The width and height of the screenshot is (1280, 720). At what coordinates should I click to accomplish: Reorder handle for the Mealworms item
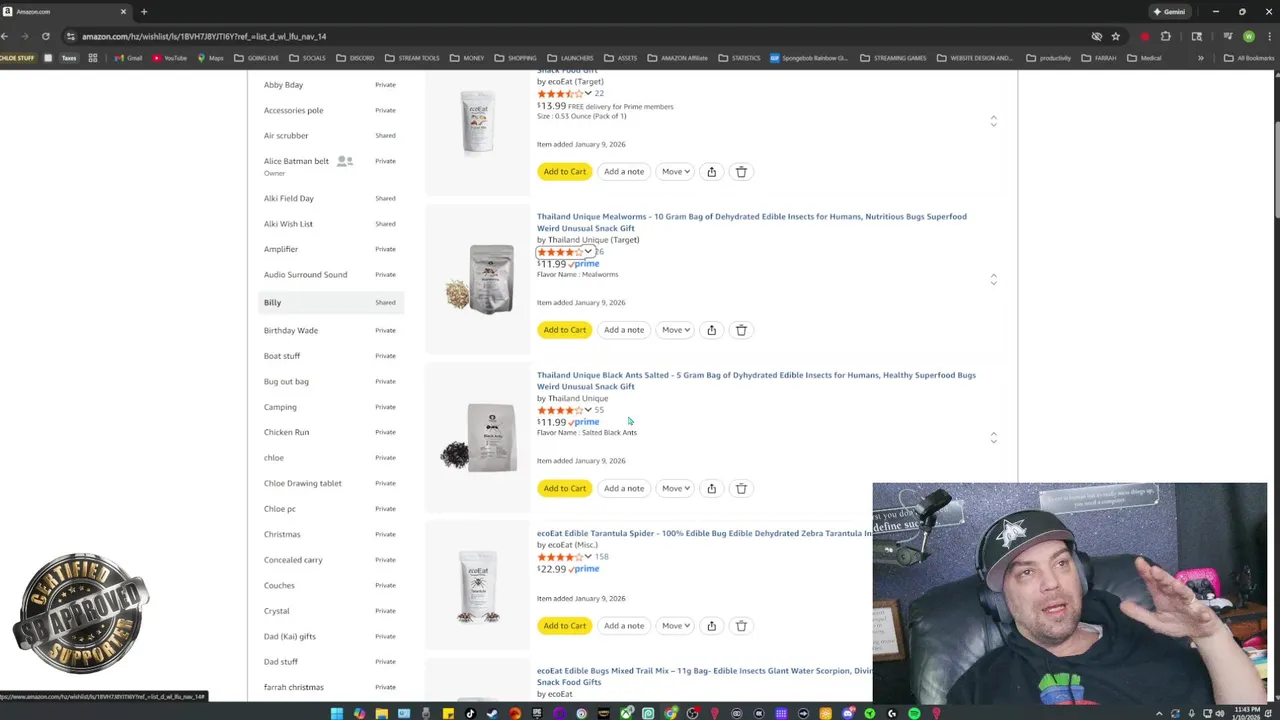(x=993, y=278)
